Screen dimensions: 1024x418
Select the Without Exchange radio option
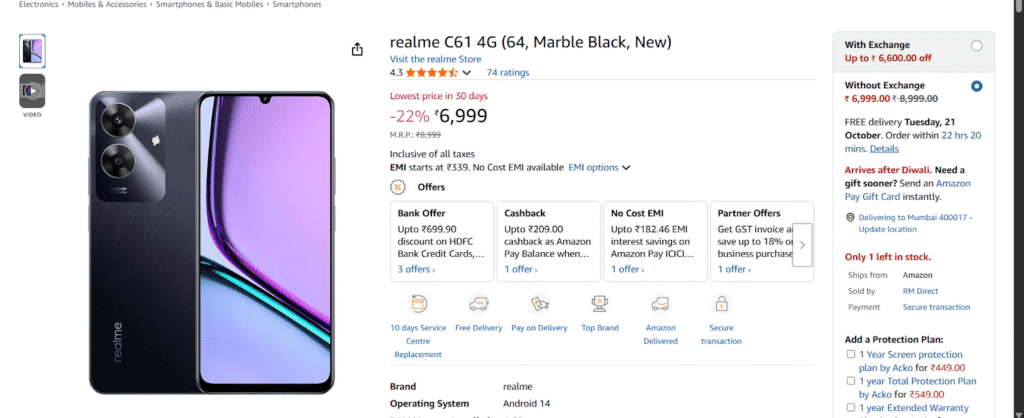(976, 86)
